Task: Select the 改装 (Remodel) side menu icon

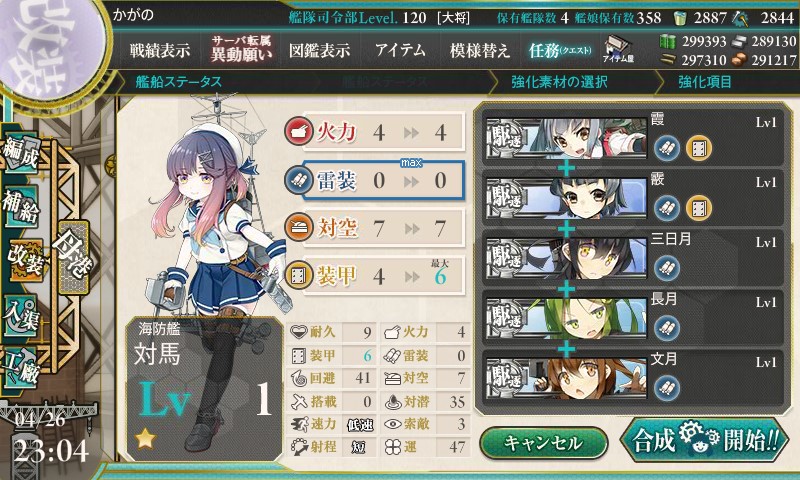Action: [24, 260]
